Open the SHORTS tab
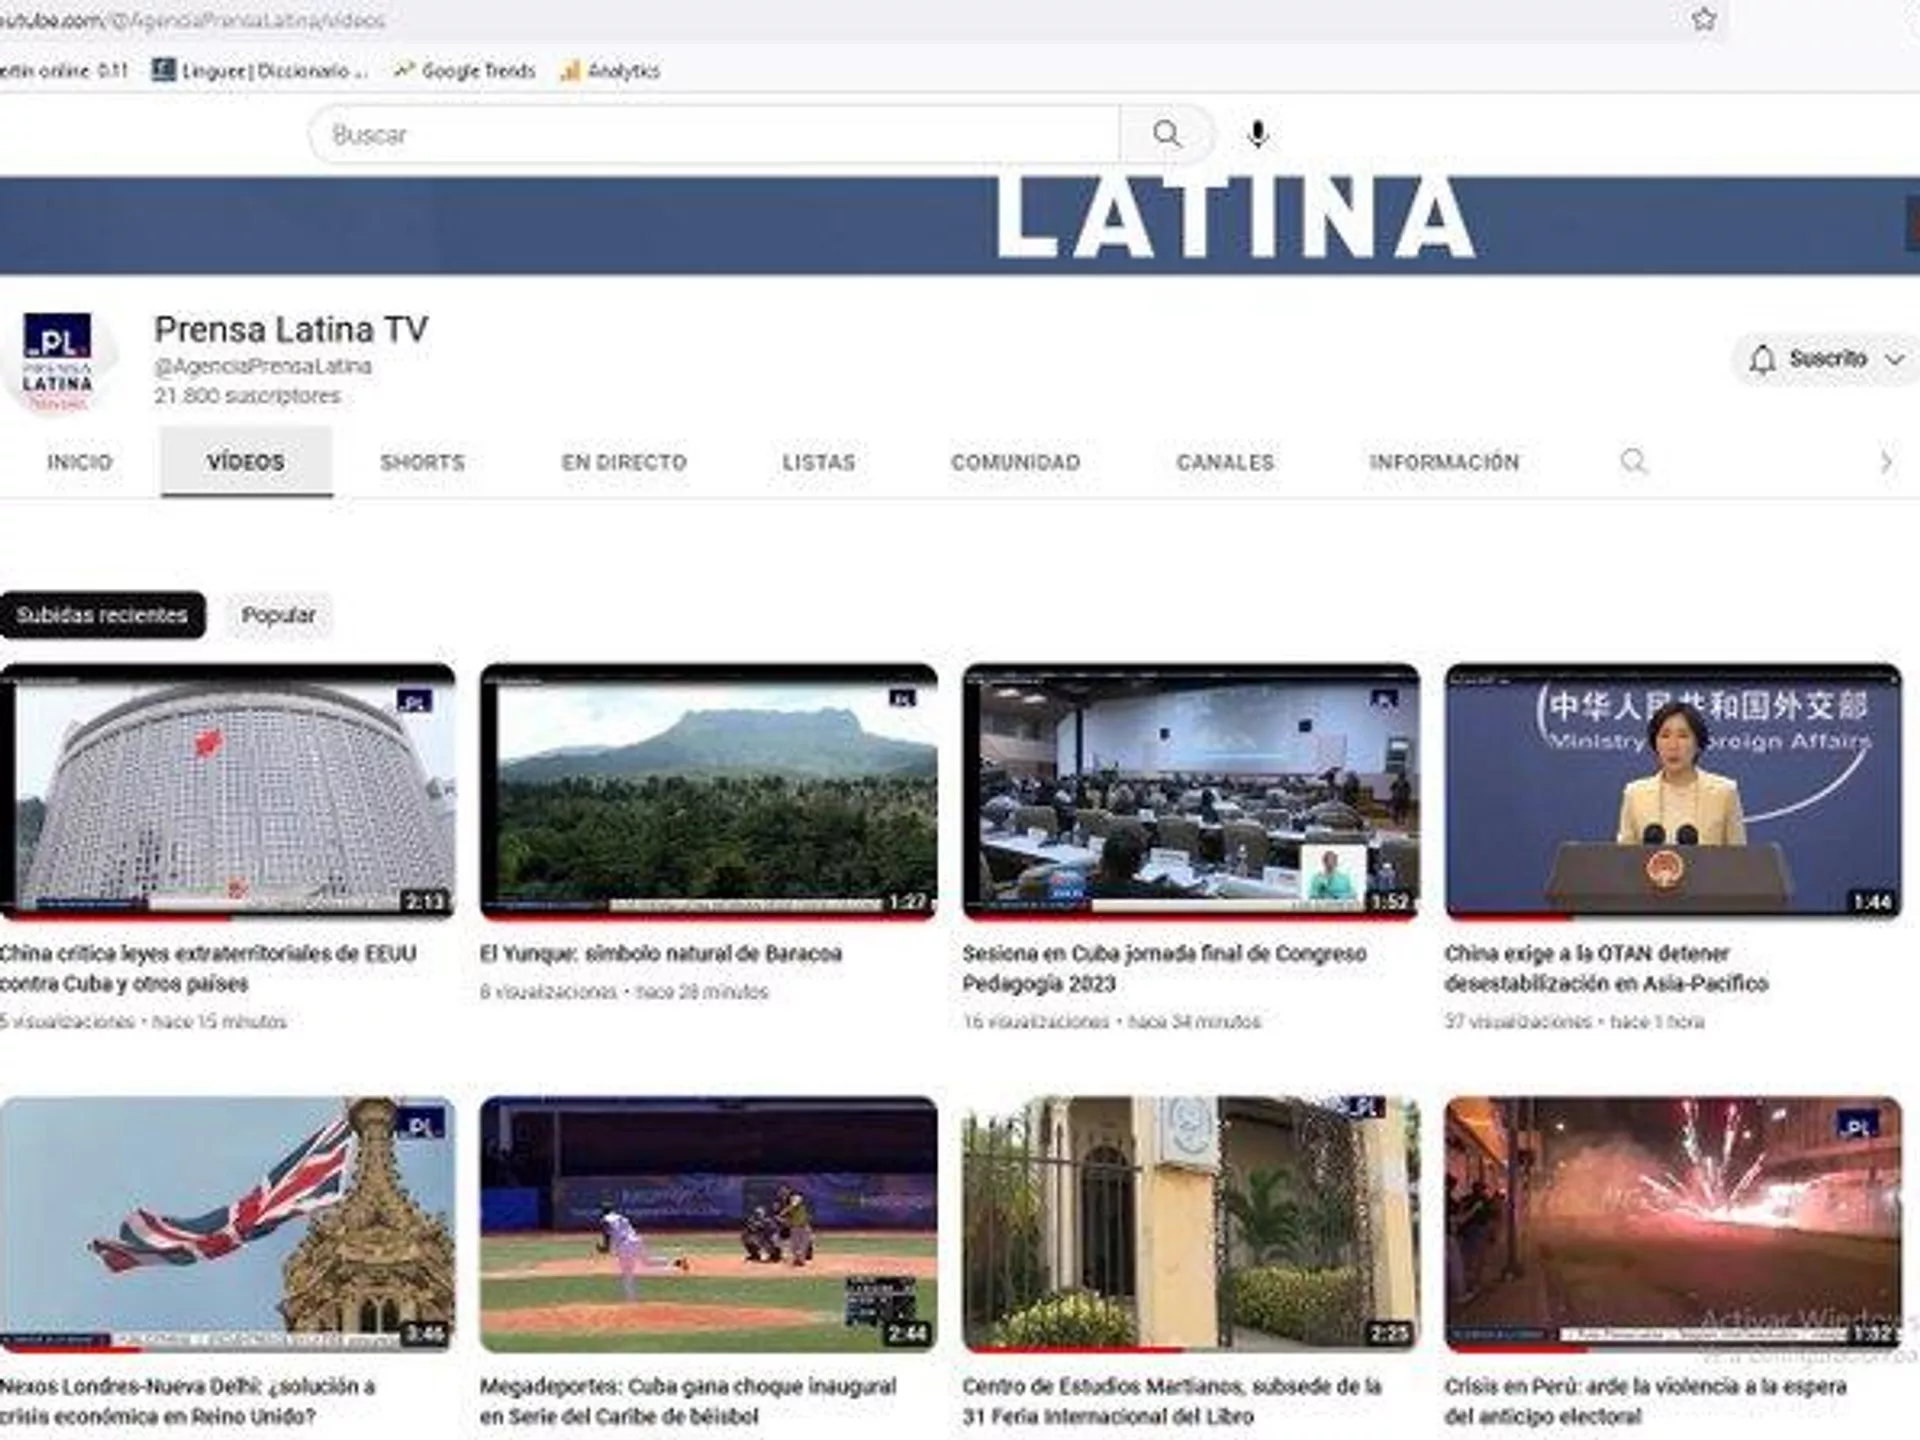The image size is (1920, 1440). pos(422,462)
